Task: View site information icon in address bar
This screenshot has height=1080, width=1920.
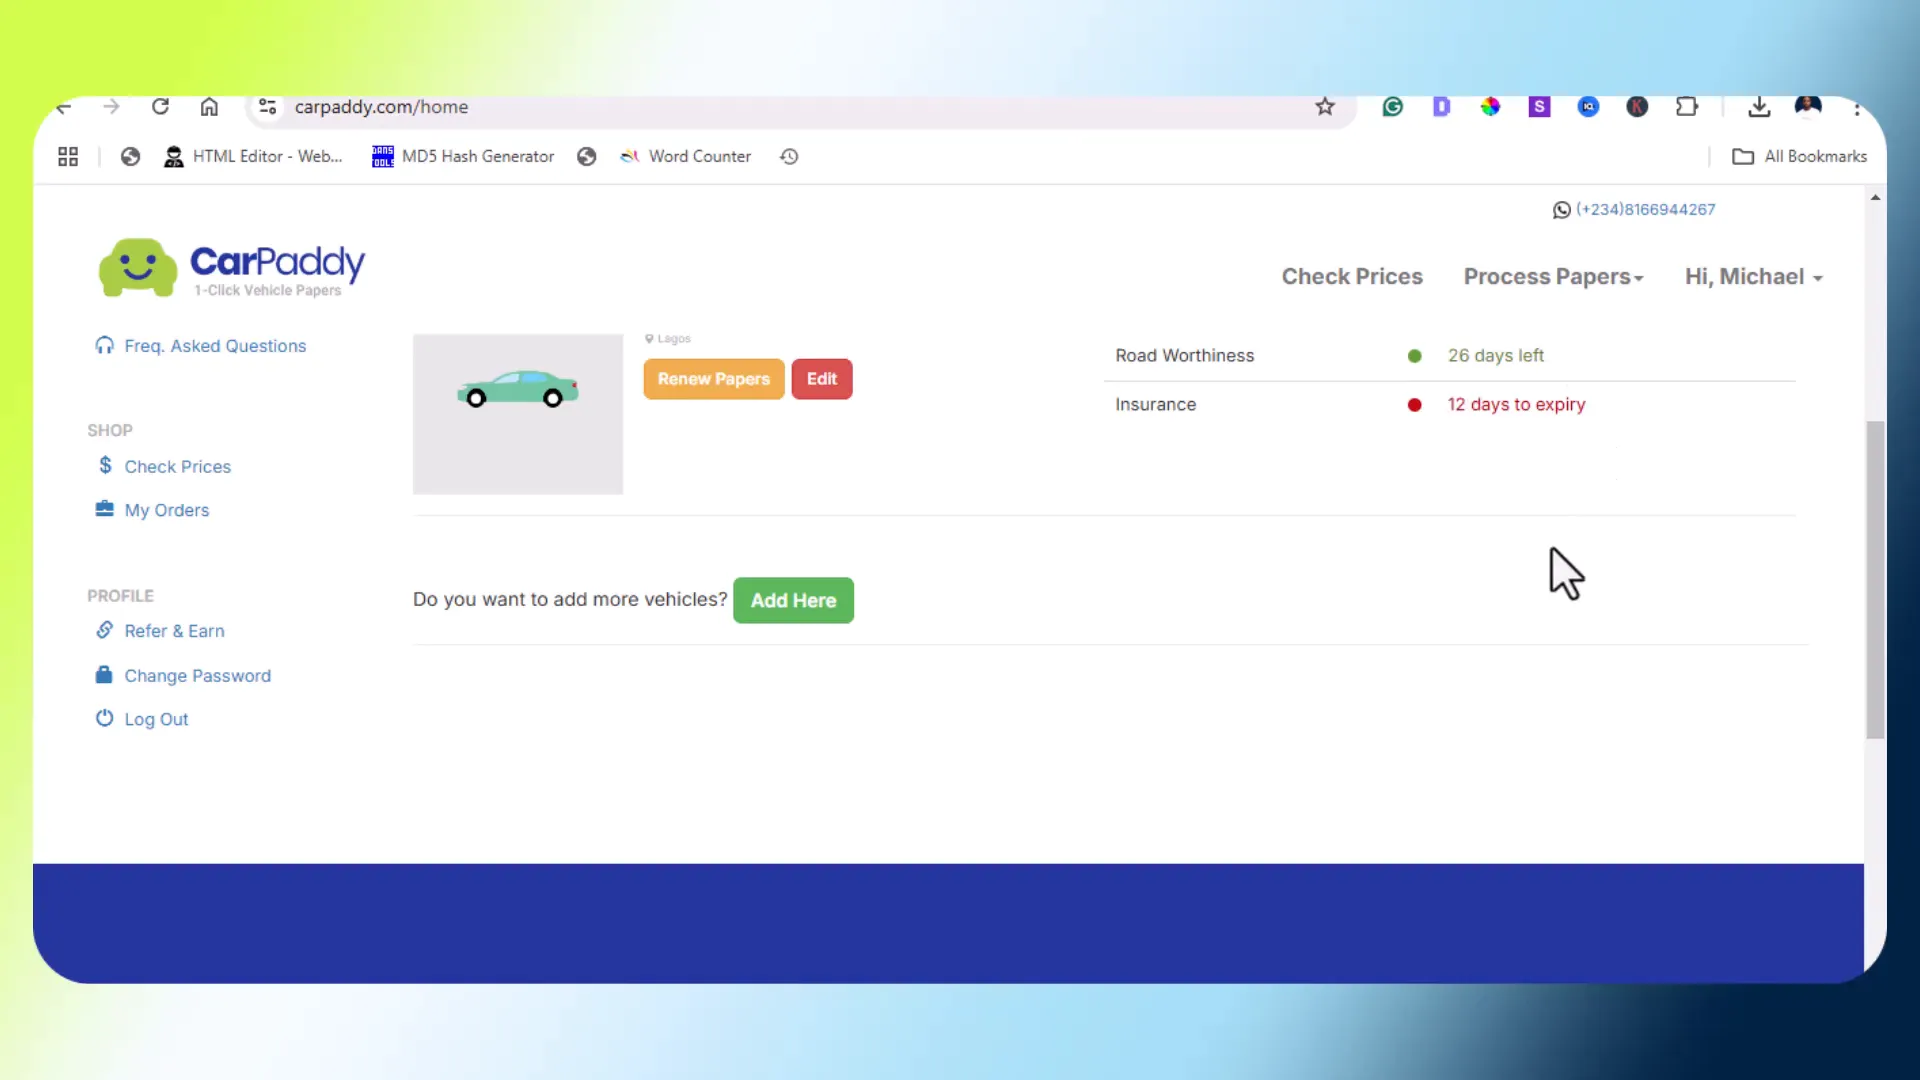Action: click(267, 107)
